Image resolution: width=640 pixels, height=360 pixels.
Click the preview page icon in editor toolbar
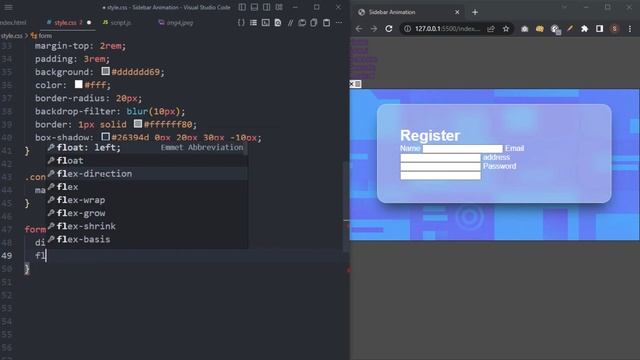coord(278,22)
